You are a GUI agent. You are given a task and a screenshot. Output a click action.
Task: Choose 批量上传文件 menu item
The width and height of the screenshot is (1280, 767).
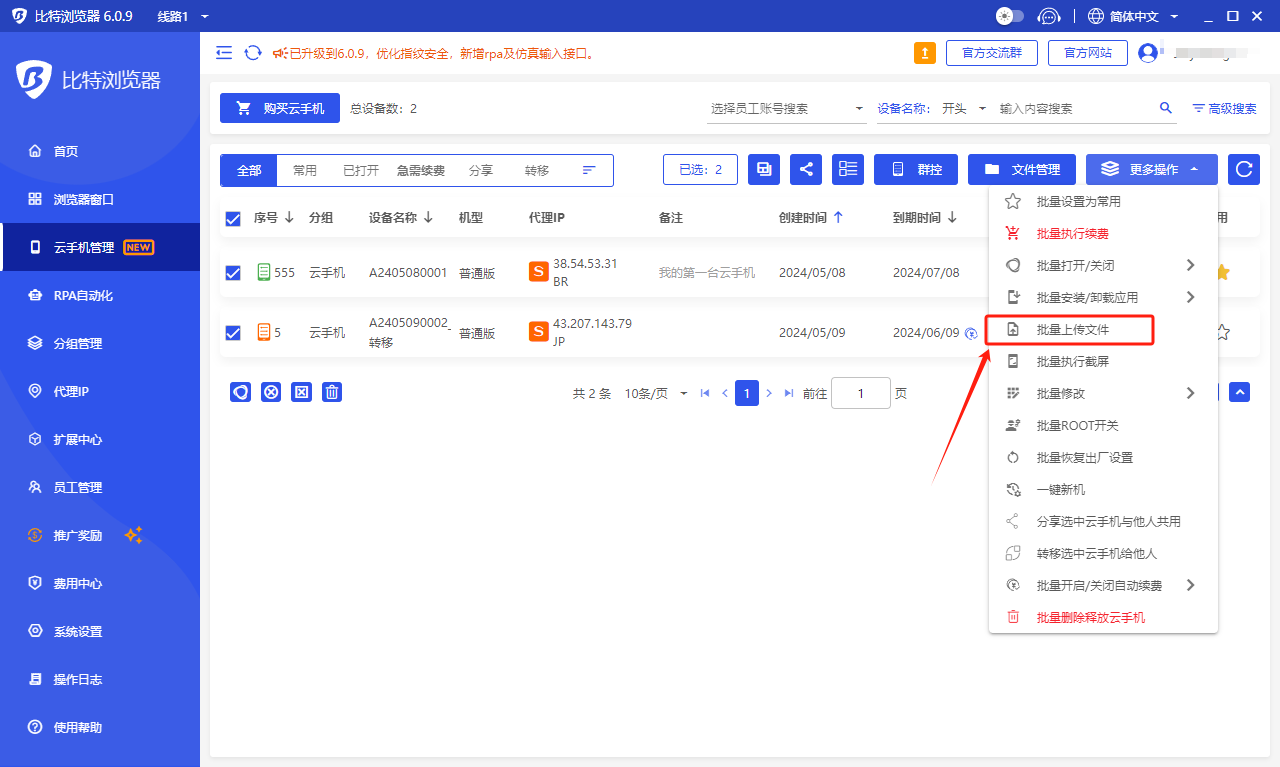1103,329
